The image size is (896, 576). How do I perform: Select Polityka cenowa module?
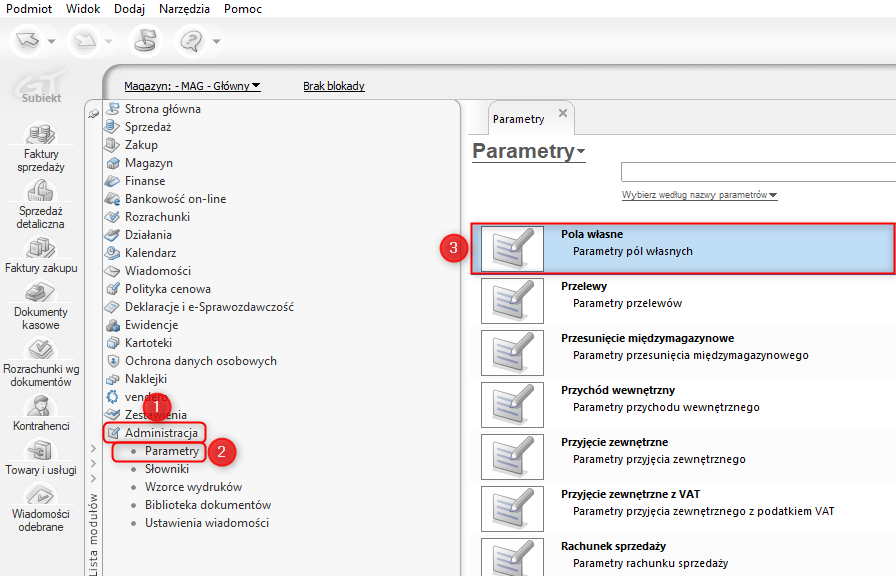pyautogui.click(x=167, y=289)
